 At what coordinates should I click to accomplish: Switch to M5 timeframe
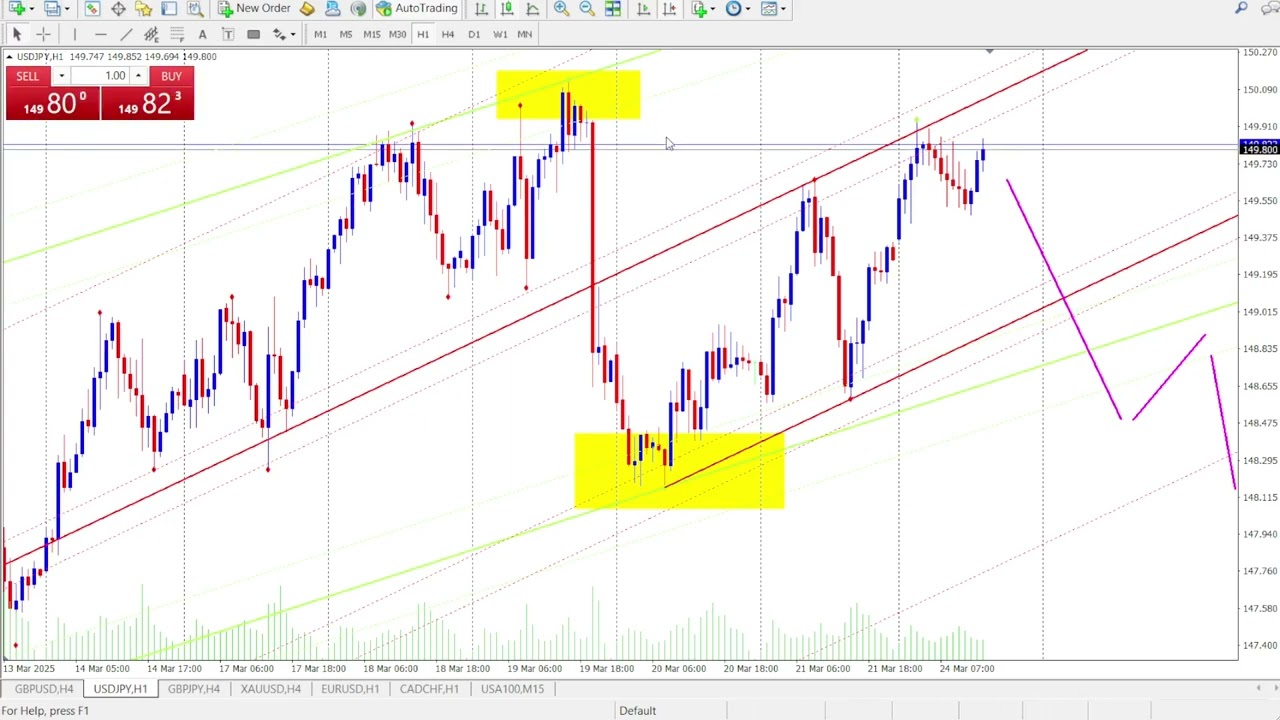coord(346,34)
